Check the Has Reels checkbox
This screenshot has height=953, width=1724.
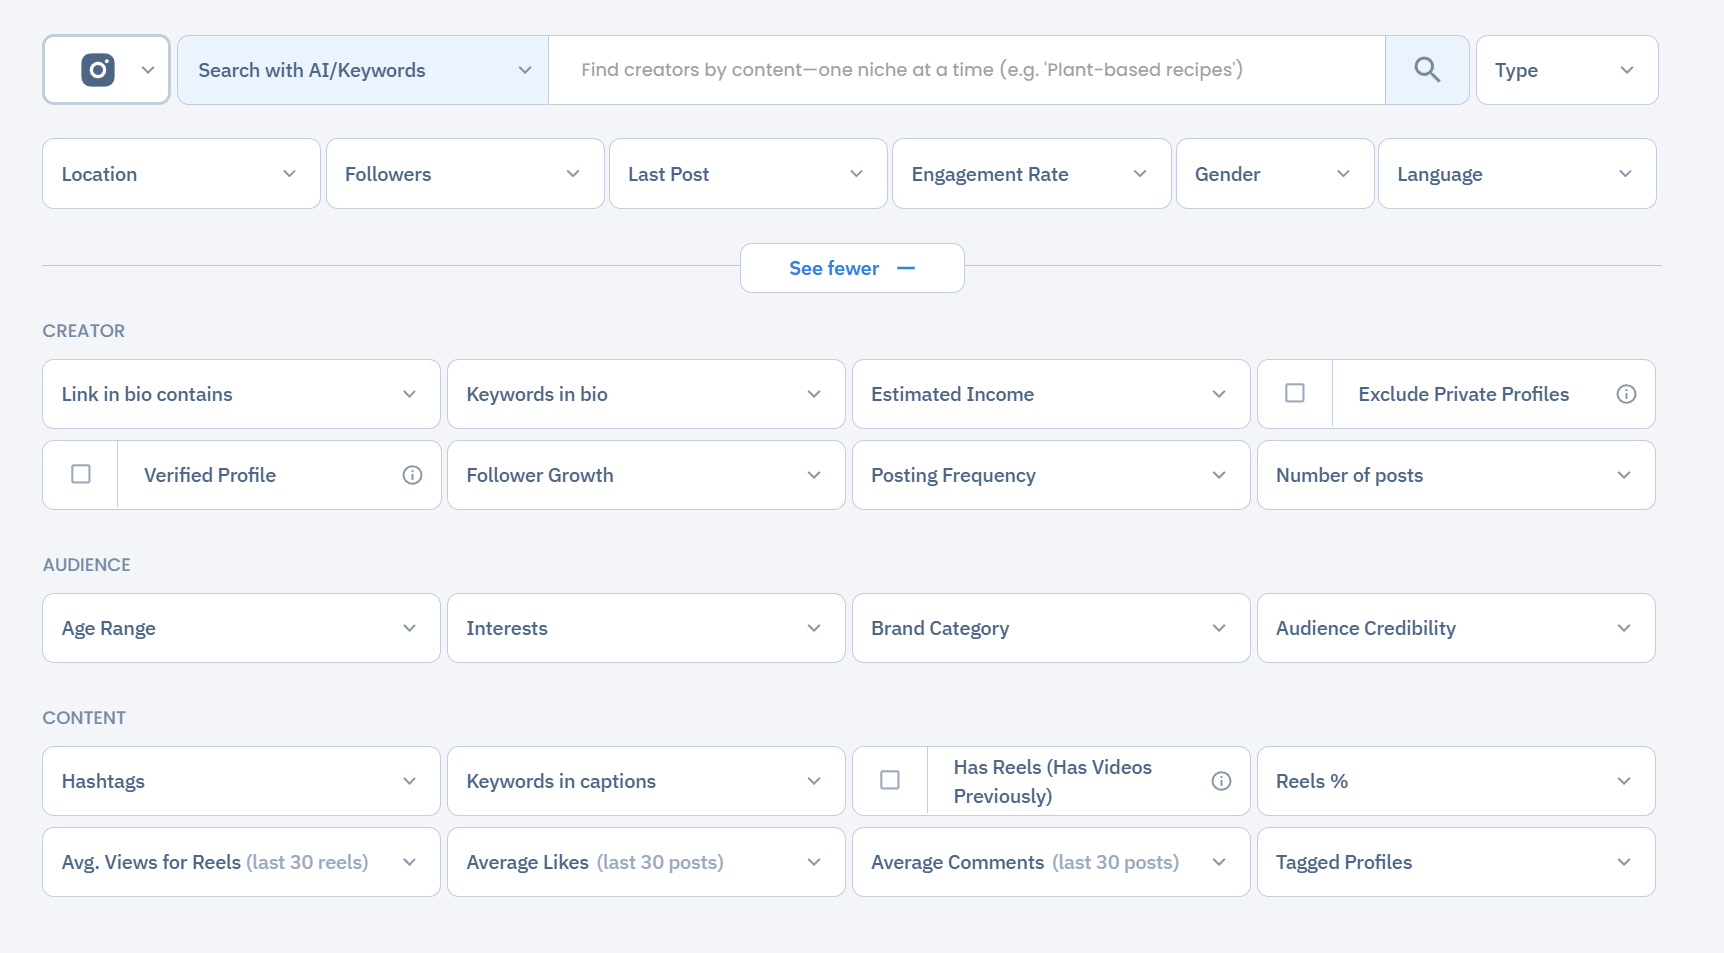point(890,780)
